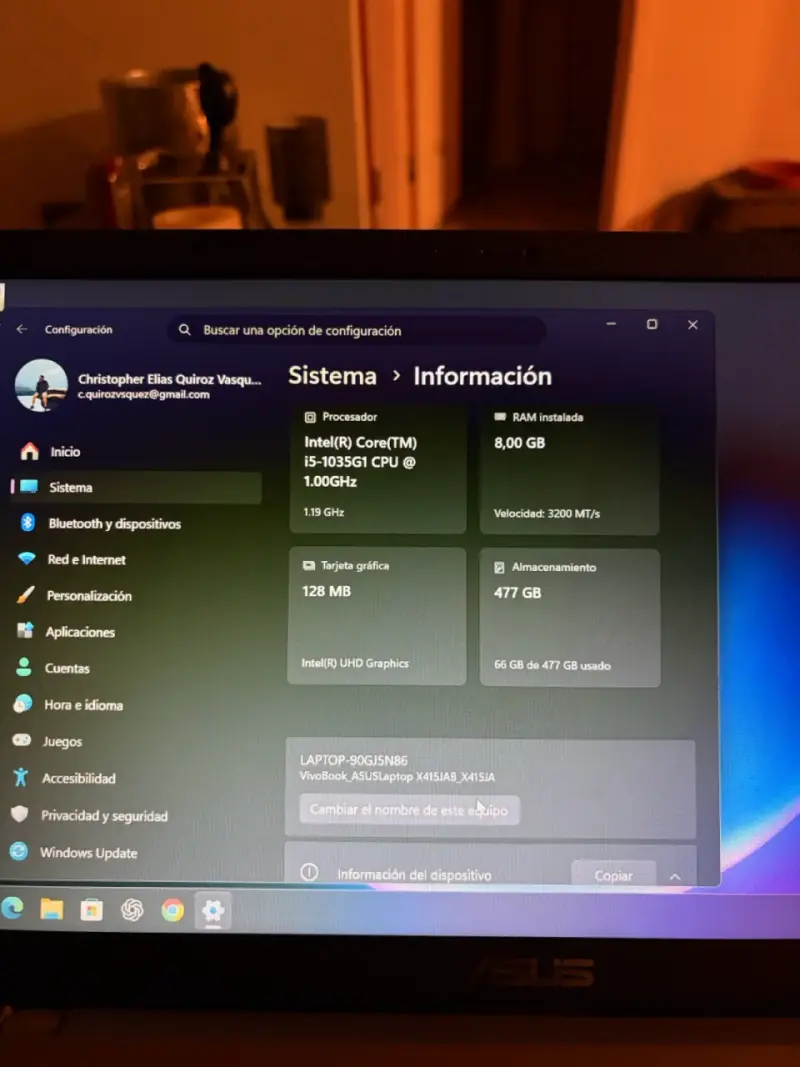Click the RAM instalada 8,00 GB card

569,470
